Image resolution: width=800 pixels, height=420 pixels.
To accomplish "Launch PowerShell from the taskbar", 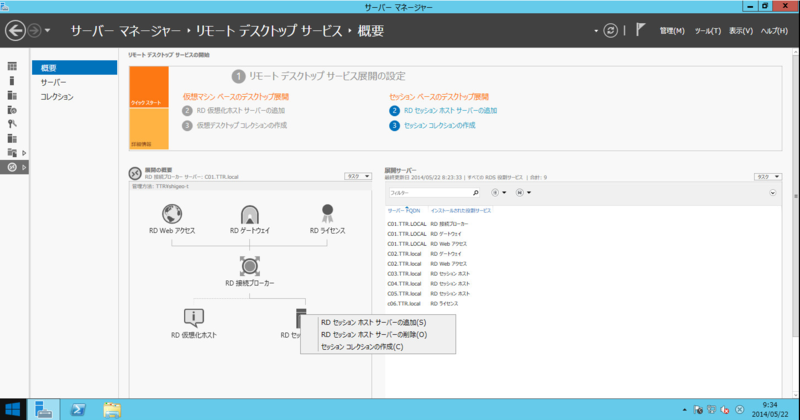I will click(x=78, y=409).
